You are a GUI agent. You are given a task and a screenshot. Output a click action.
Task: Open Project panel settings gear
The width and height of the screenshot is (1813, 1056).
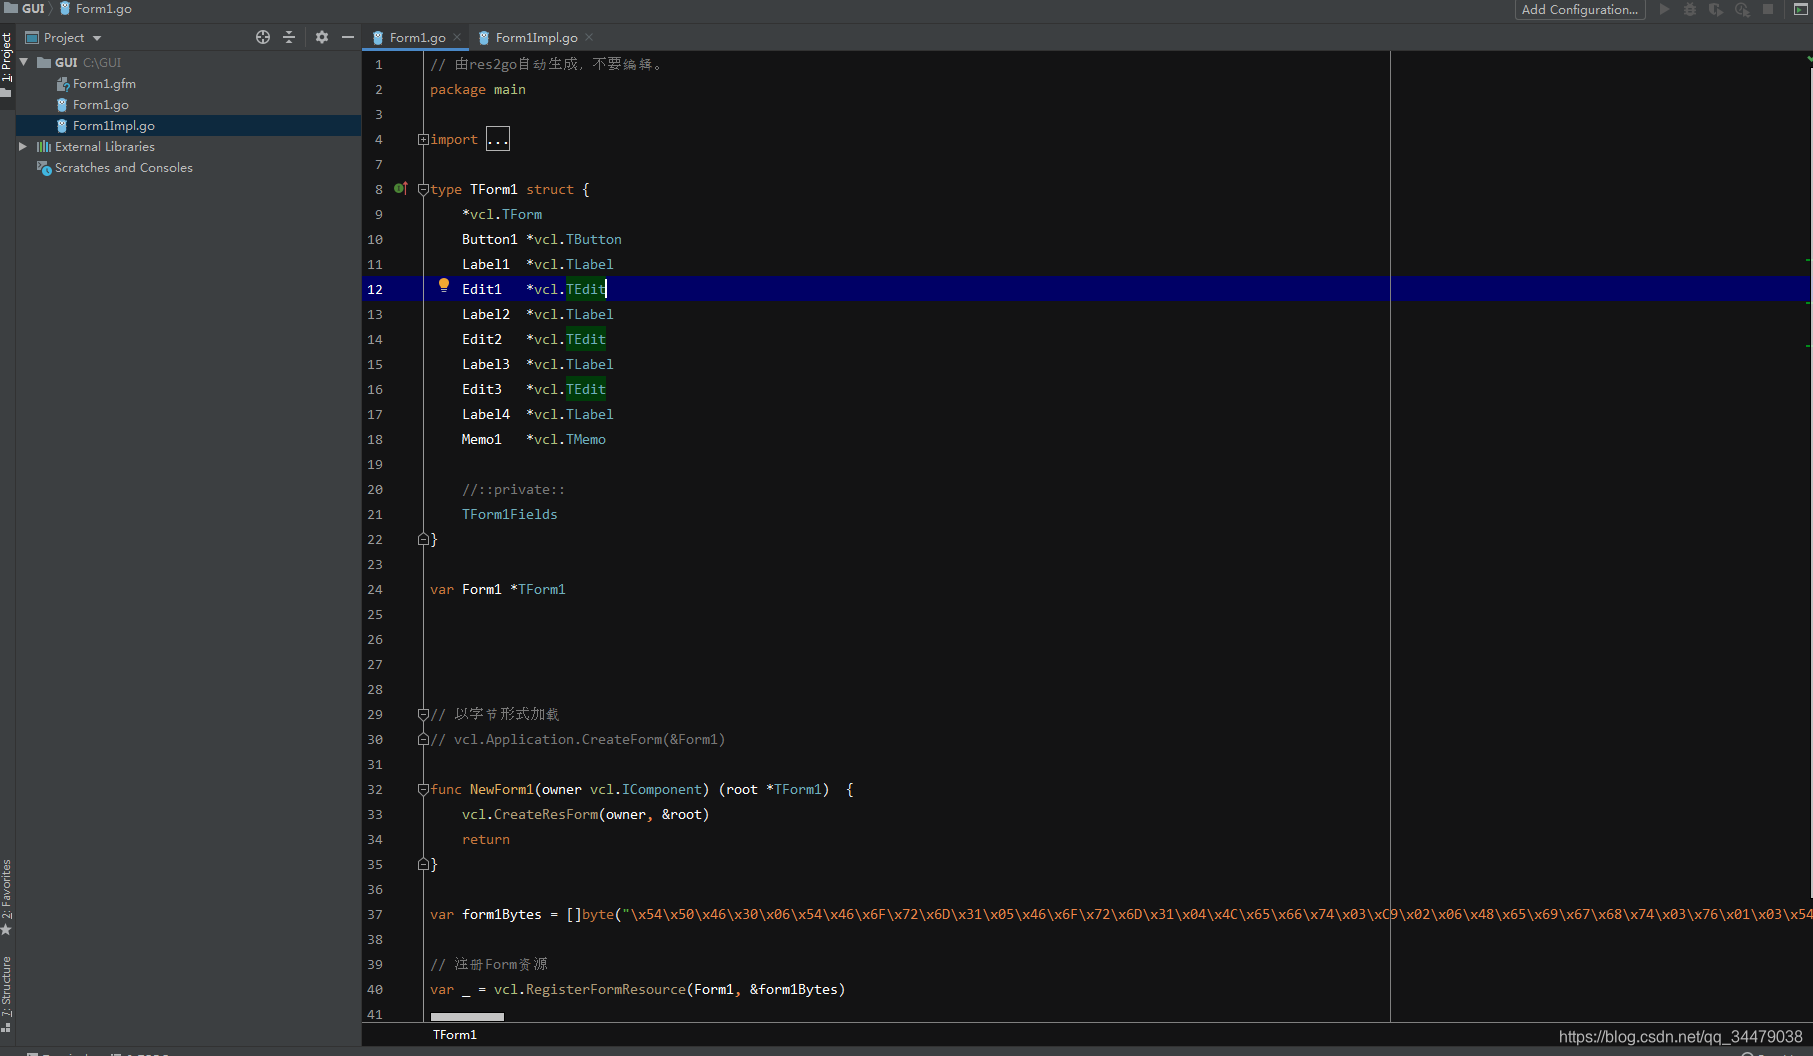pos(322,37)
